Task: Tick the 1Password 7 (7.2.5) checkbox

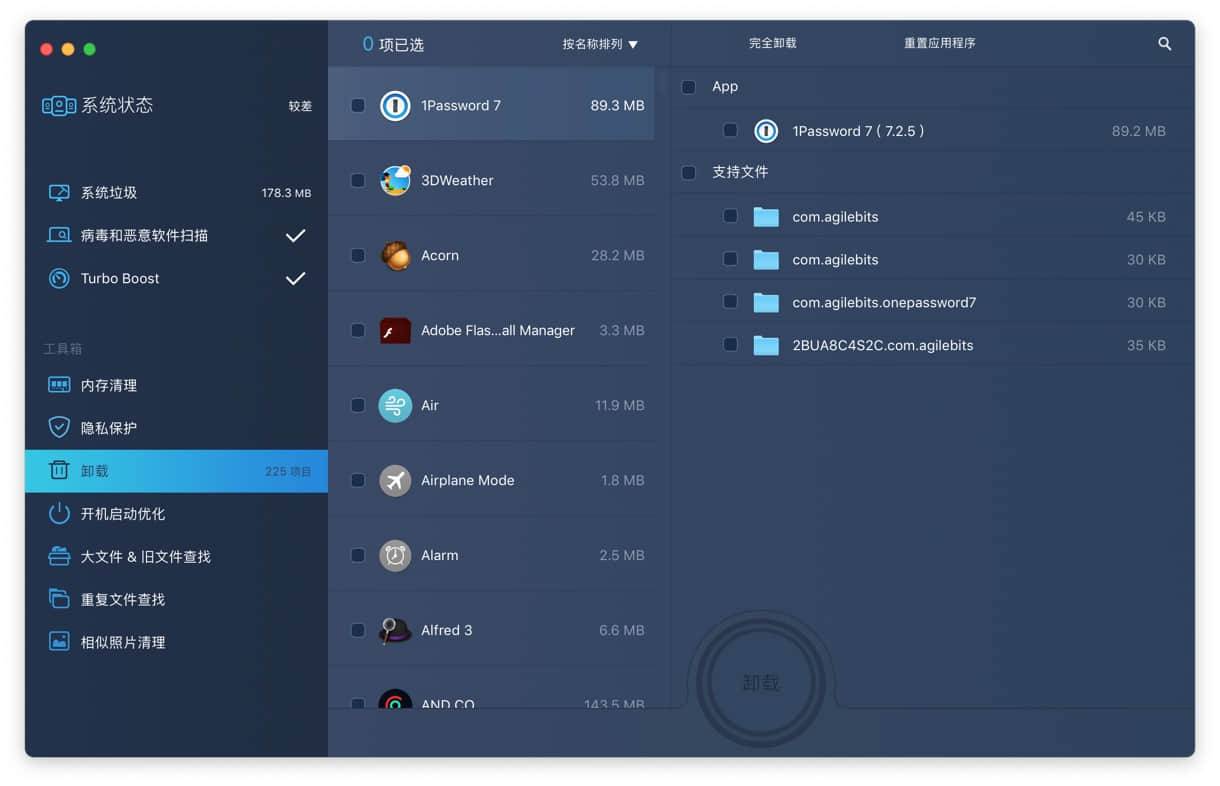Action: coord(730,130)
